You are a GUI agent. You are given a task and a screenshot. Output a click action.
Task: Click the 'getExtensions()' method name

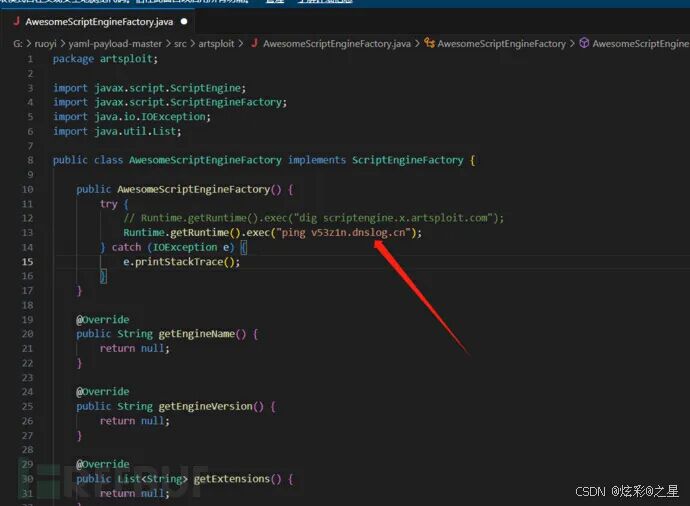coord(238,479)
